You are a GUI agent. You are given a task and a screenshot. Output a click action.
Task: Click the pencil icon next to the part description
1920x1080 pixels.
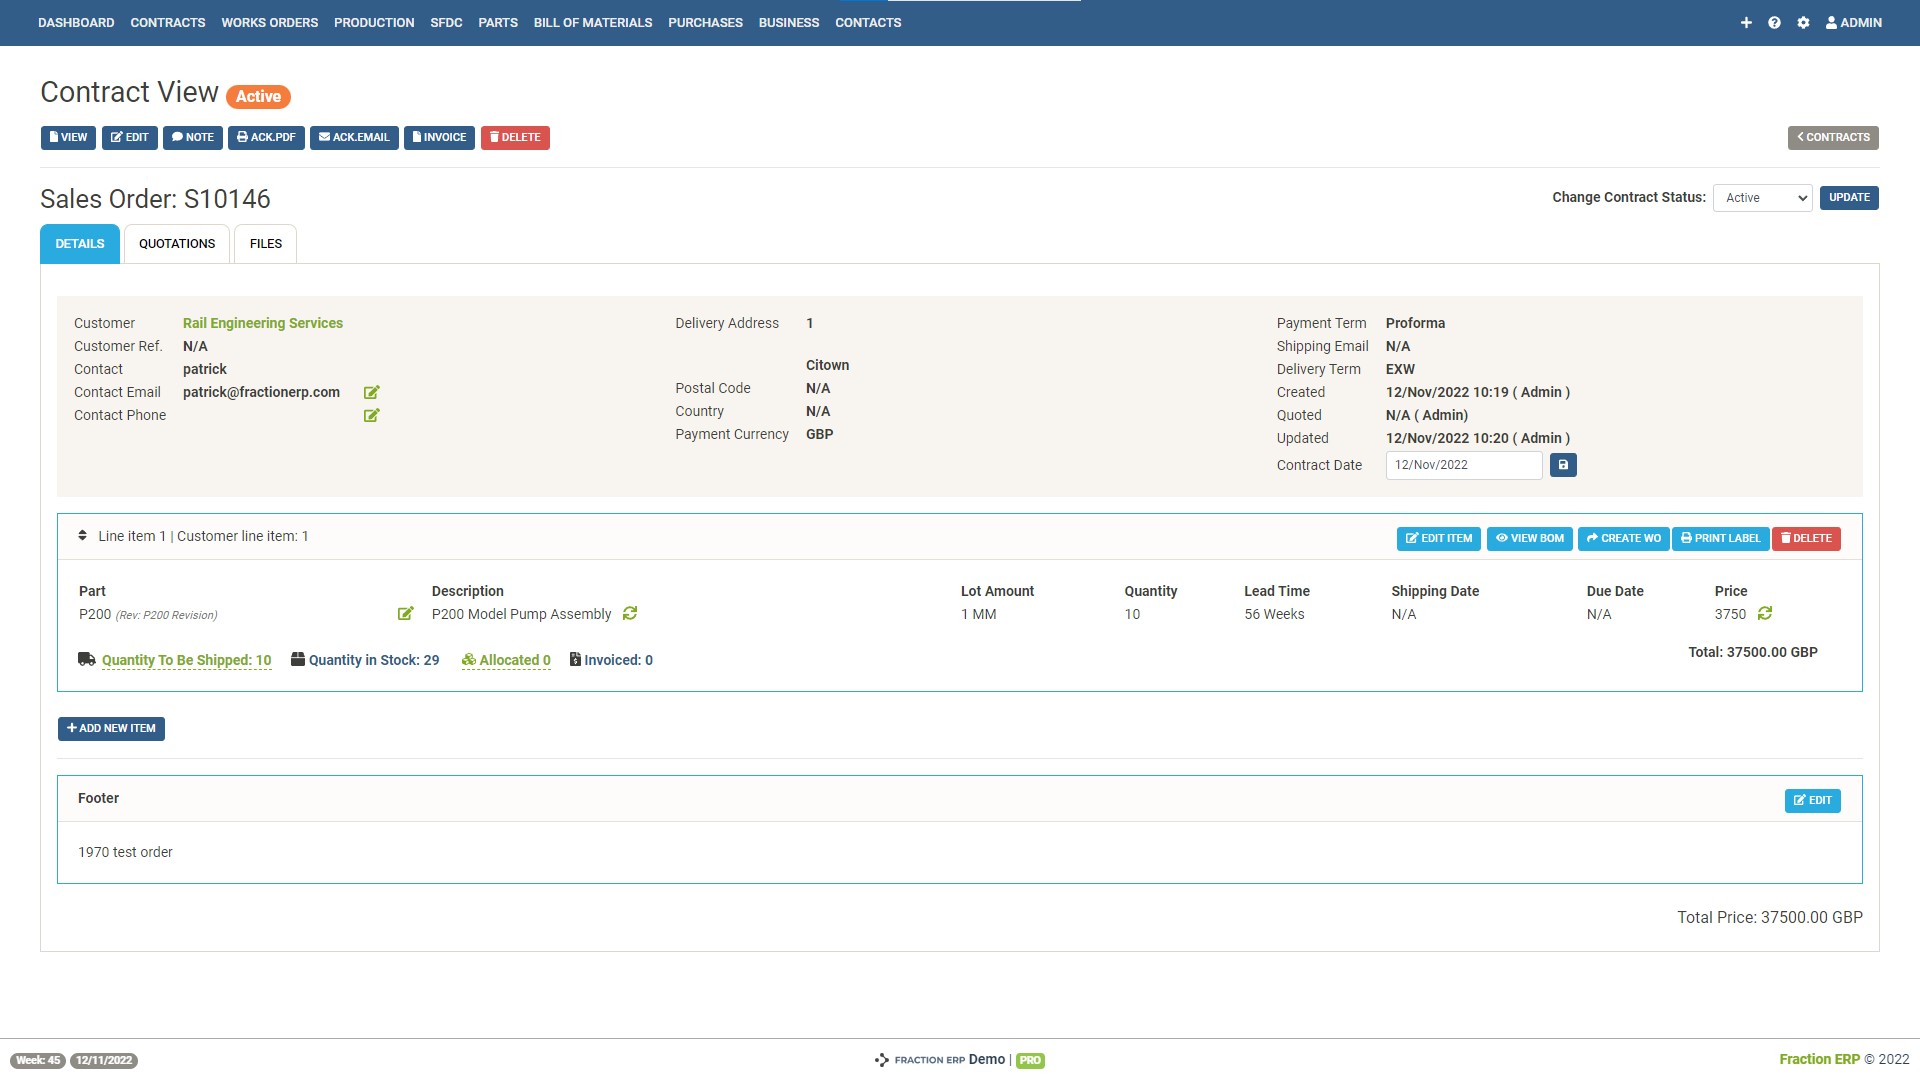click(x=405, y=613)
